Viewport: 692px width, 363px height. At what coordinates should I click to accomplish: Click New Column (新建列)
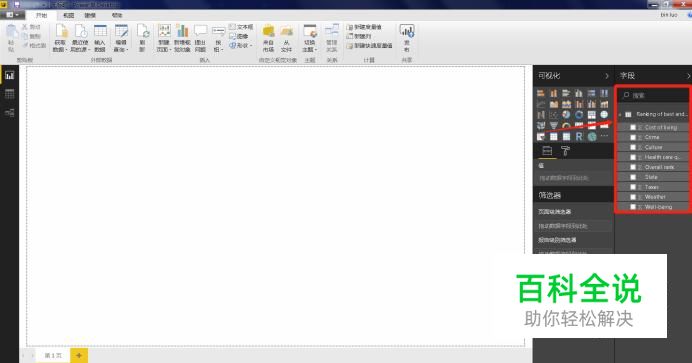click(359, 36)
